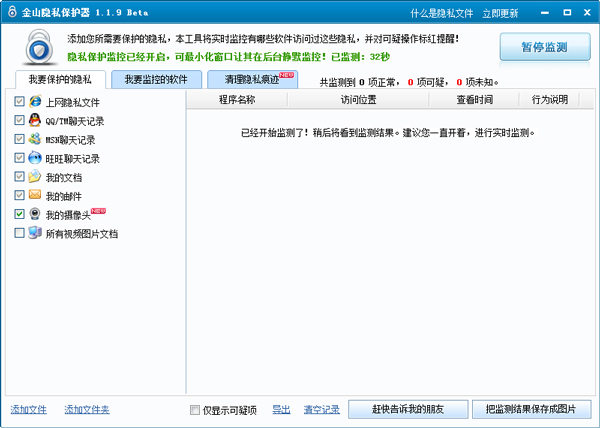Select the QQ/TM聊天记录 list label
Viewport: 600px width, 428px height.
coord(75,121)
